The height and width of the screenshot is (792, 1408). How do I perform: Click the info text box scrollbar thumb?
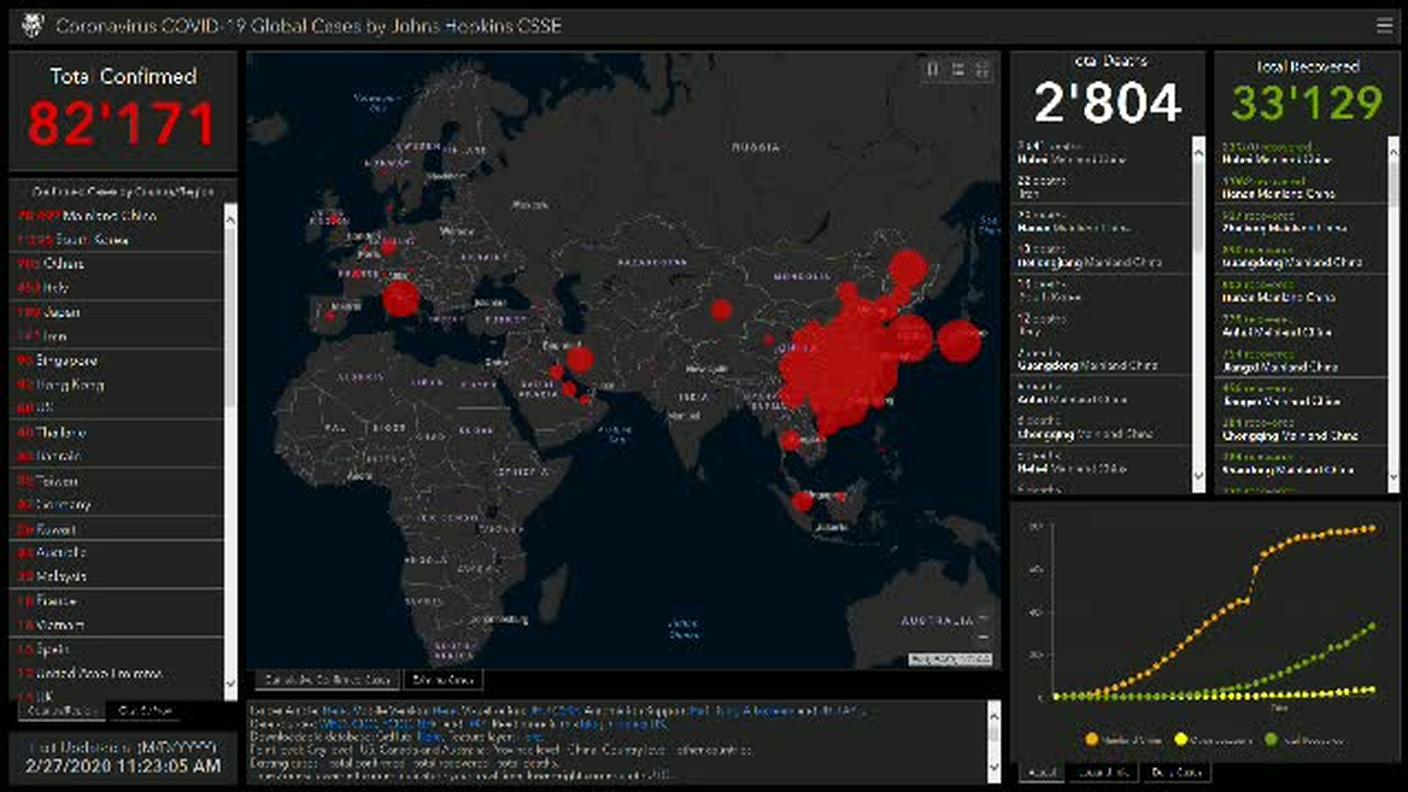click(x=993, y=732)
